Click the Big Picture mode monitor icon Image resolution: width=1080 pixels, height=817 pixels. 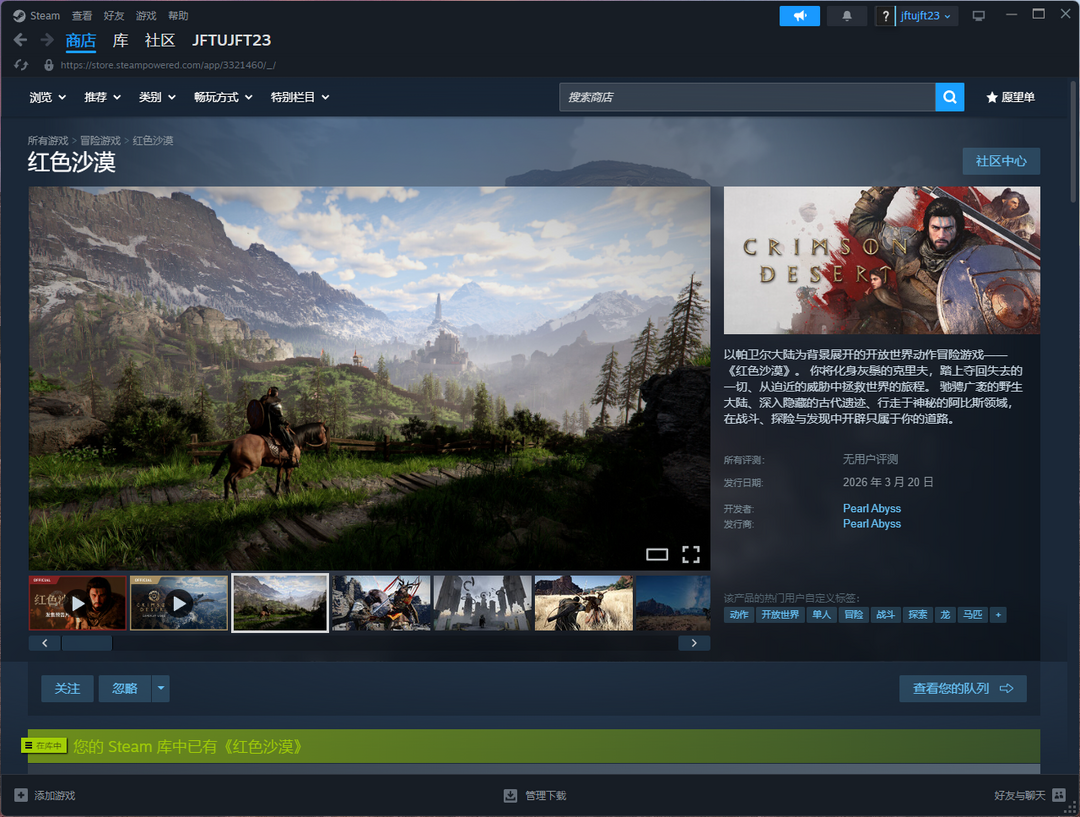(x=978, y=16)
